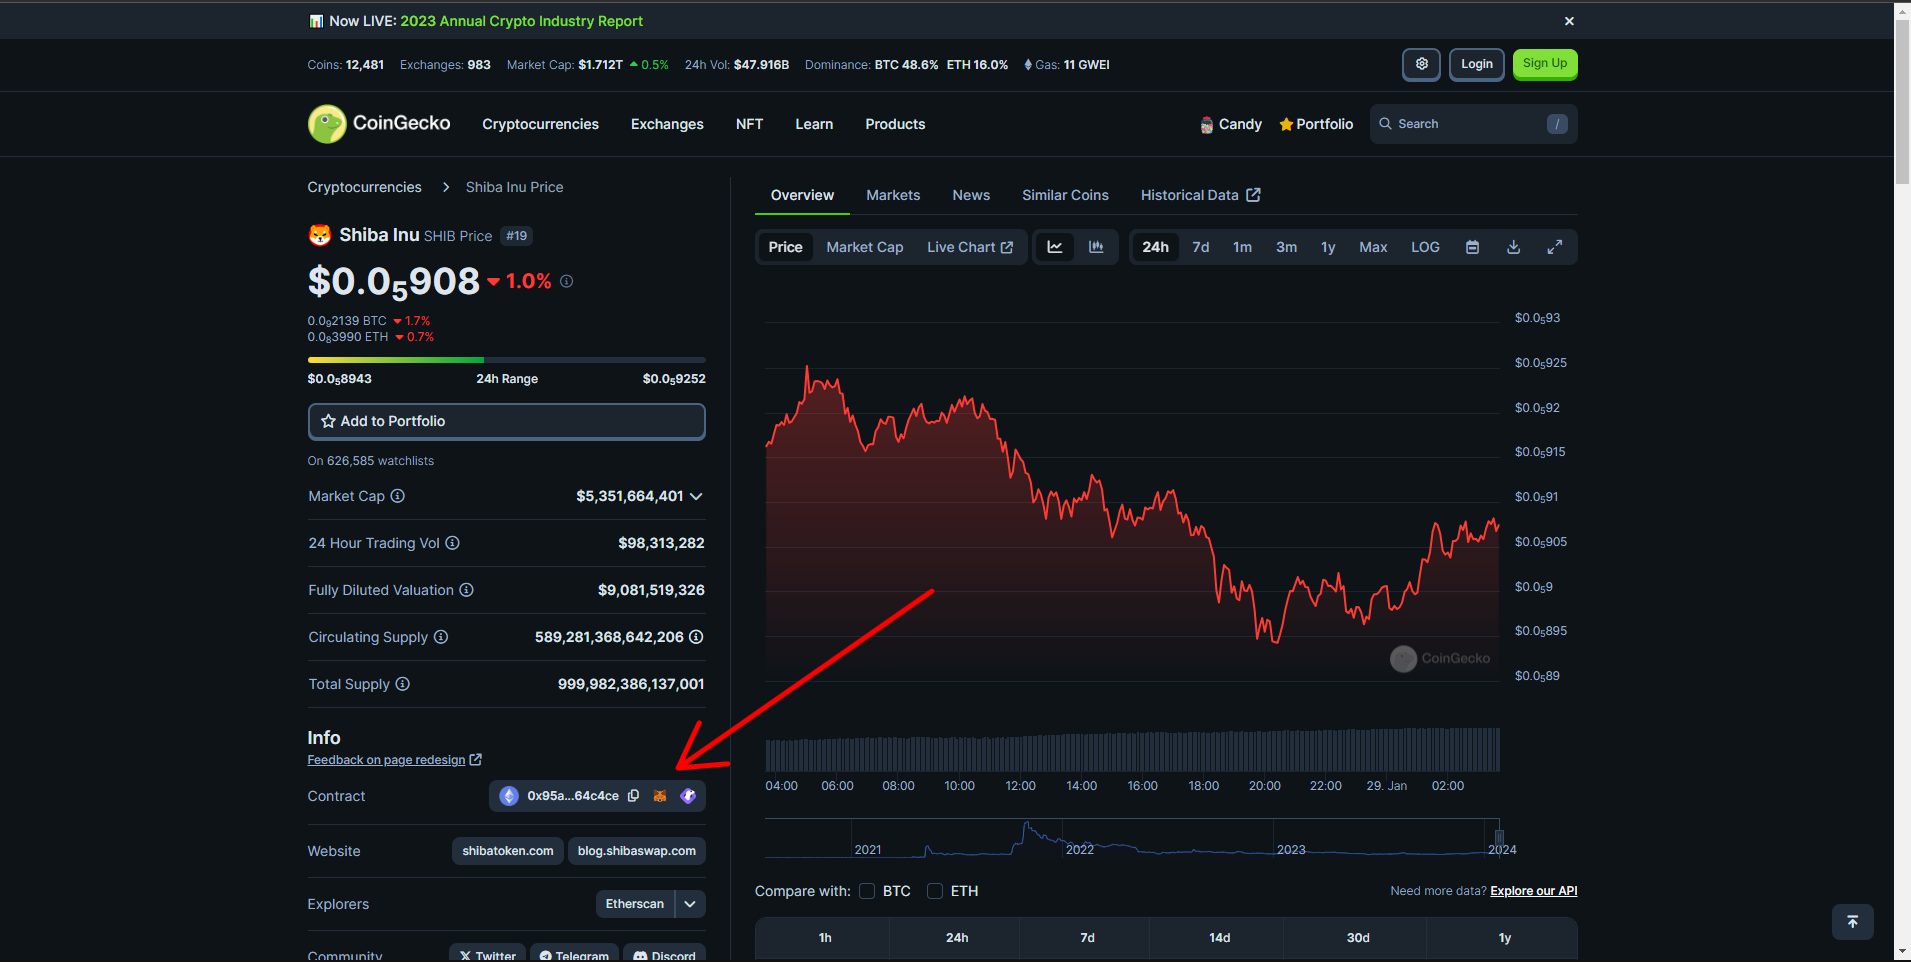
Task: Click info icon next to Total Supply
Action: click(402, 684)
